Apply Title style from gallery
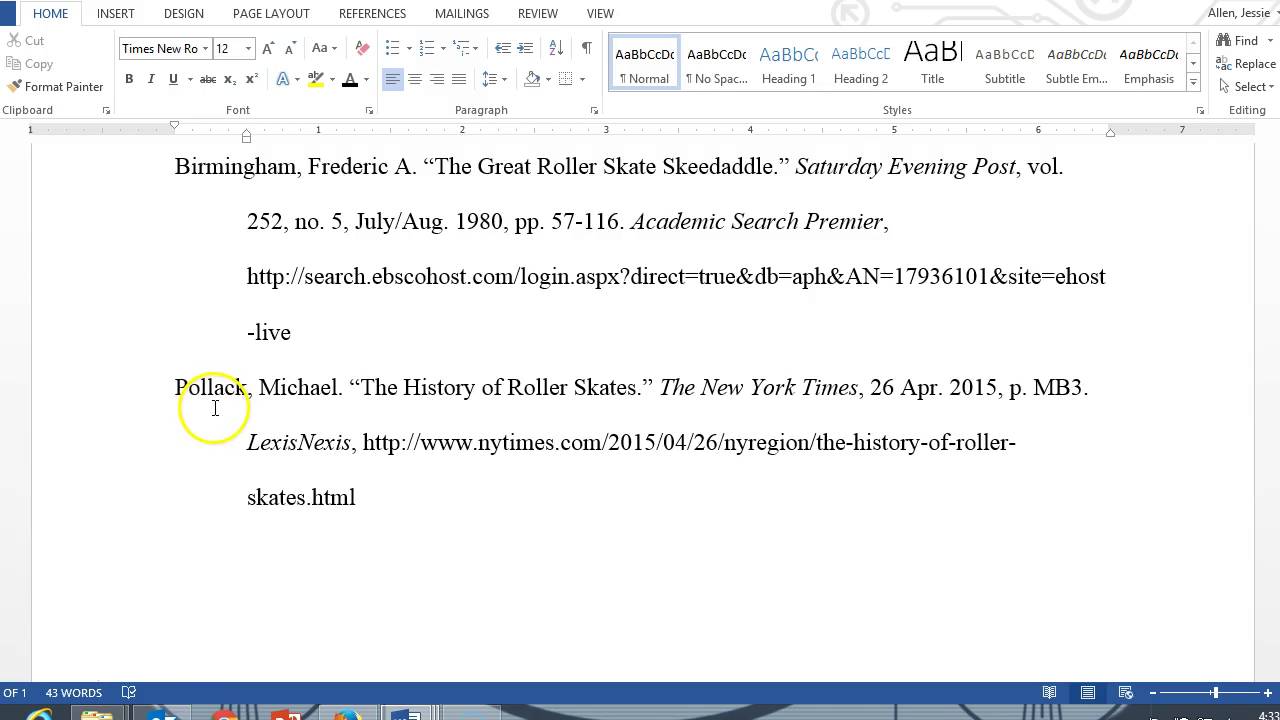 coord(933,64)
